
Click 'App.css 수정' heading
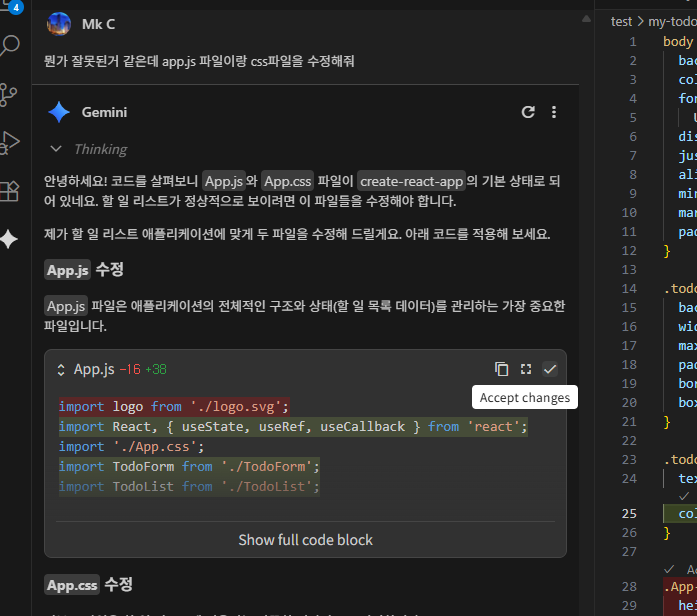[x=88, y=585]
